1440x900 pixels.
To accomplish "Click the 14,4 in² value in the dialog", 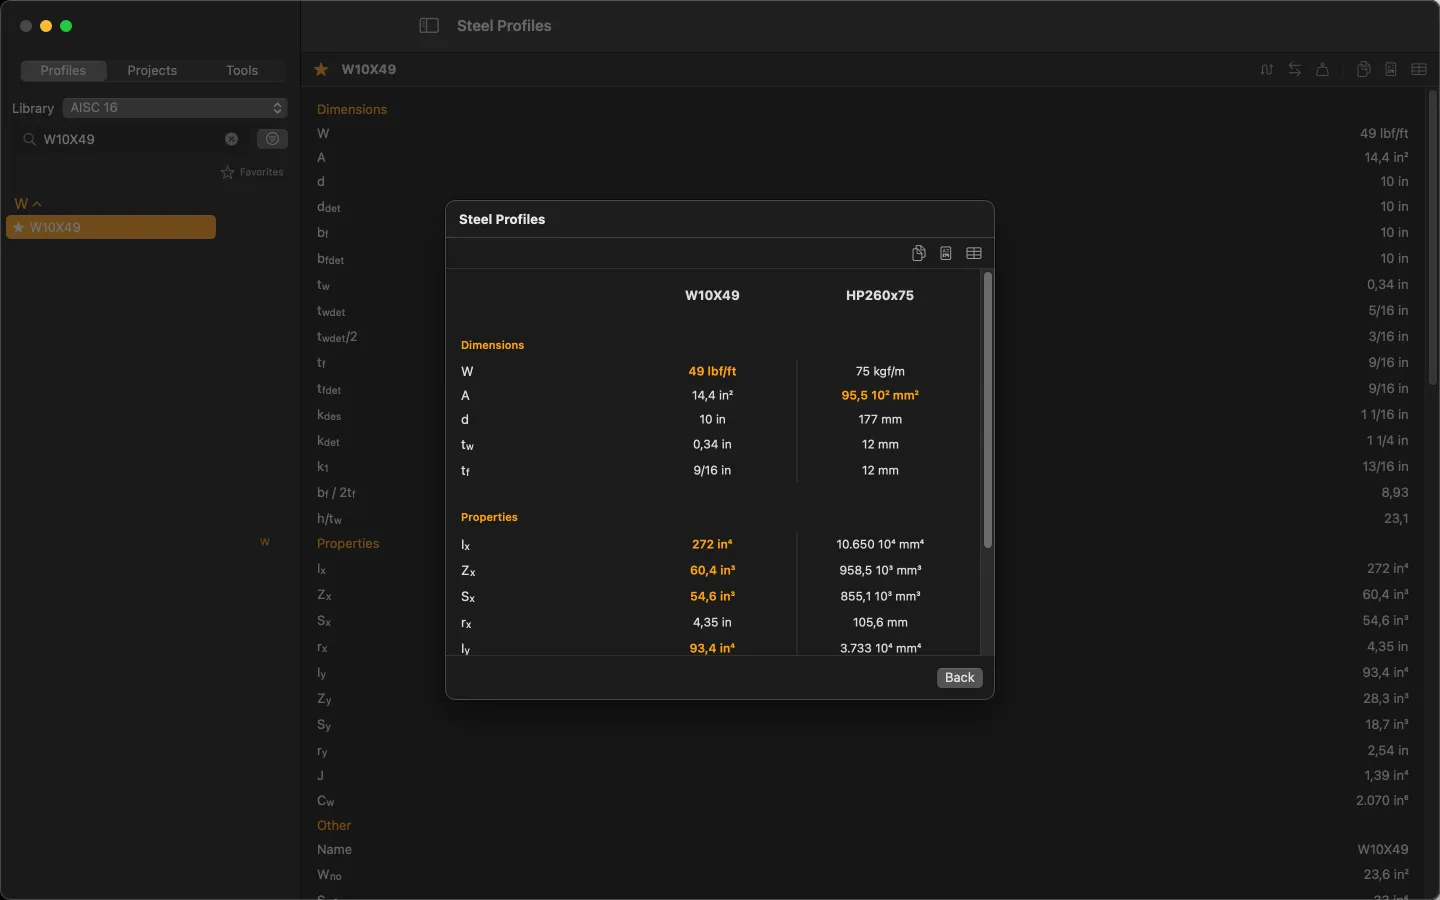I will [712, 395].
